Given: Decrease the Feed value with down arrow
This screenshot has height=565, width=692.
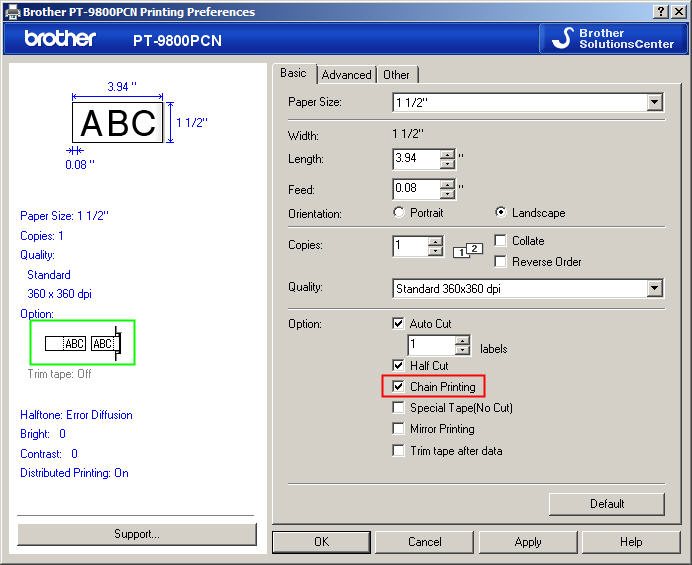Looking at the screenshot, I should [x=448, y=194].
